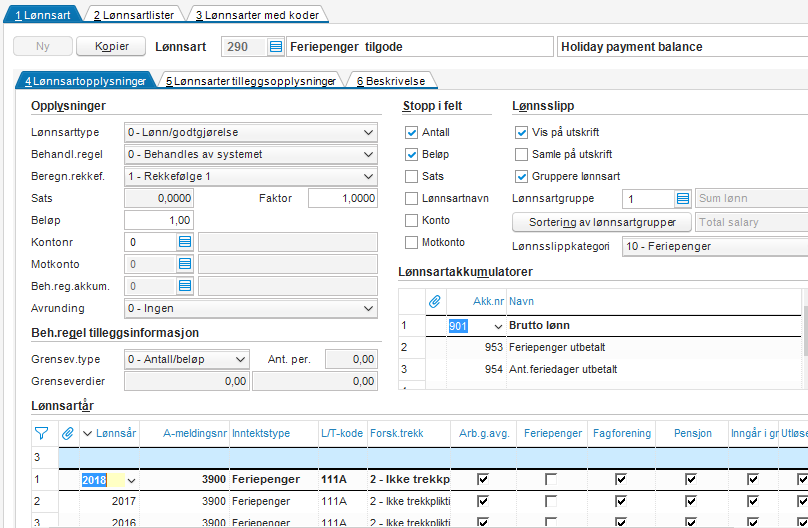This screenshot has width=808, height=528.
Task: Click Sortering av lønnsartgrupper button
Action: click(602, 223)
